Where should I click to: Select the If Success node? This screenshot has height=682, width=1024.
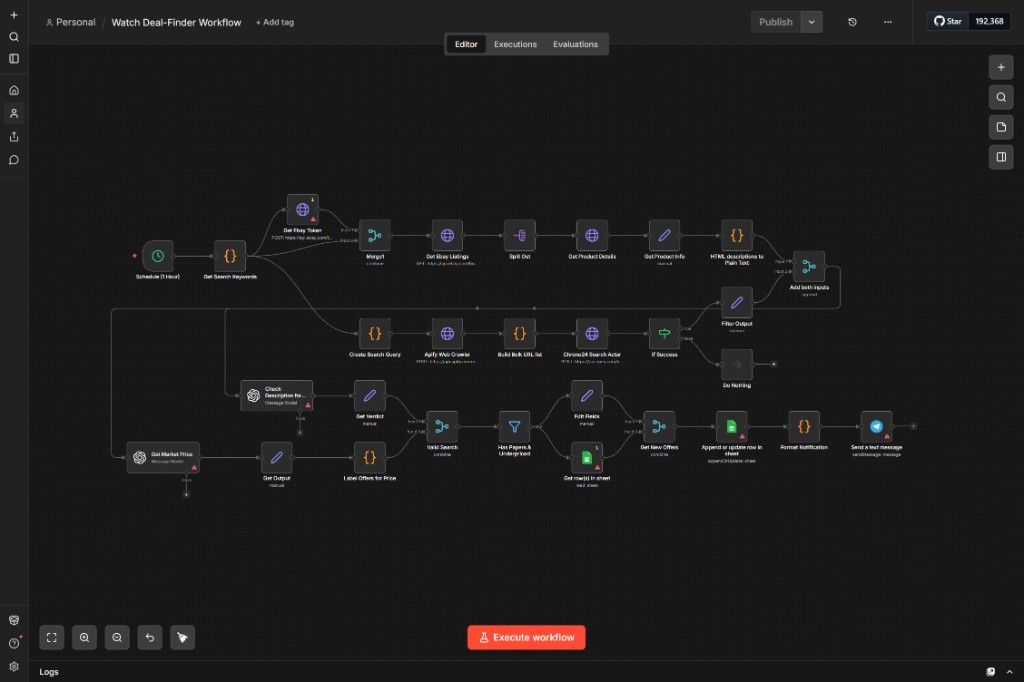pyautogui.click(x=664, y=333)
